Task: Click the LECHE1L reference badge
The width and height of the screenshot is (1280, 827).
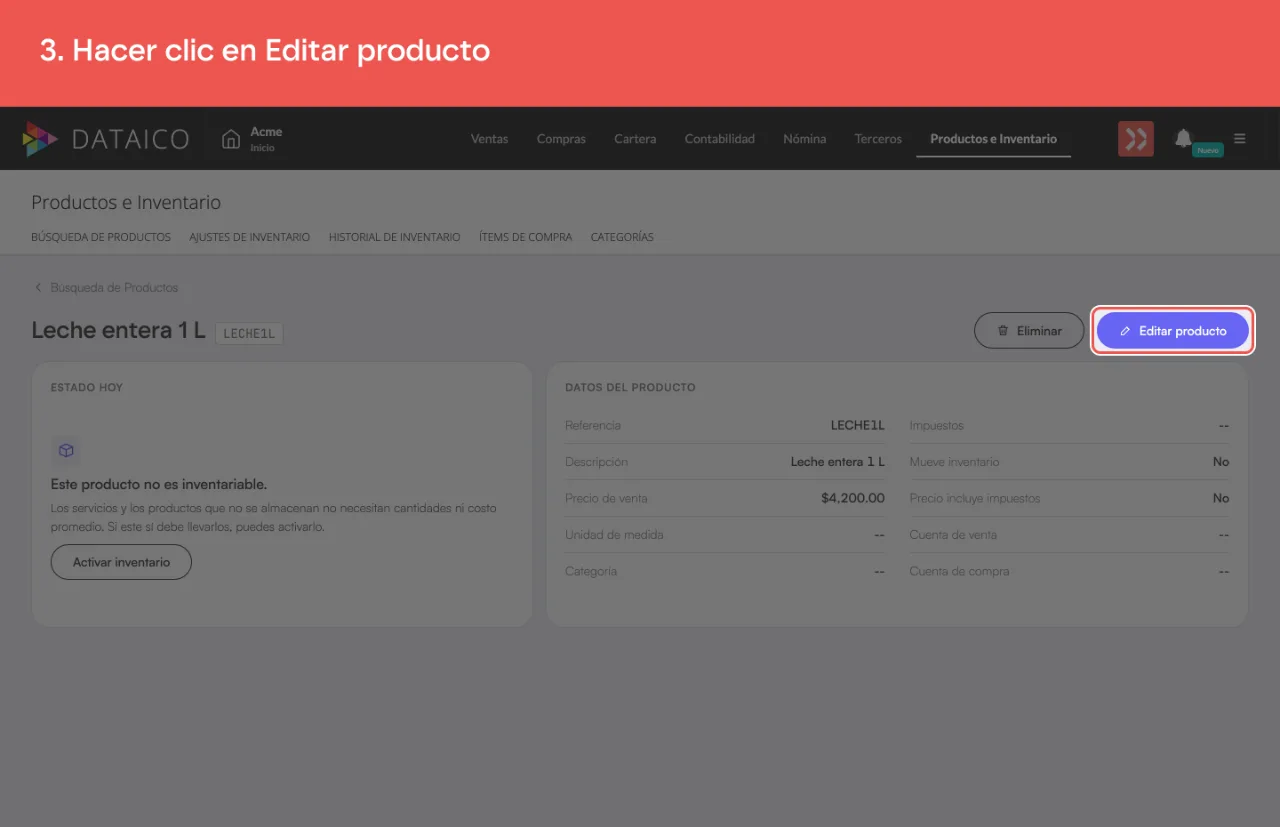Action: [x=249, y=334]
